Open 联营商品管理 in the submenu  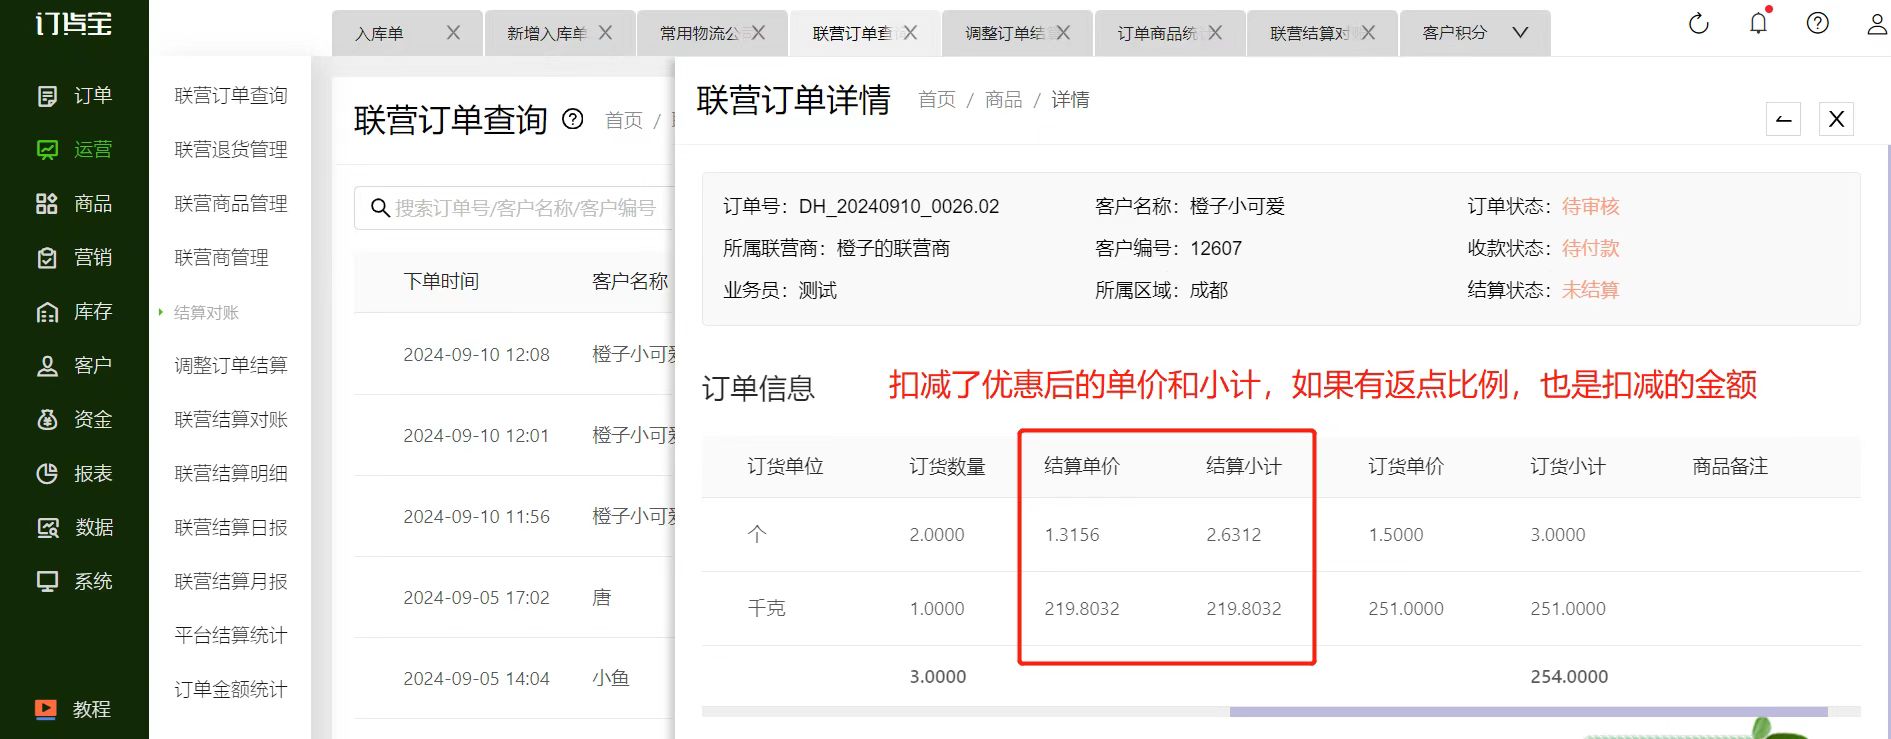tap(231, 204)
